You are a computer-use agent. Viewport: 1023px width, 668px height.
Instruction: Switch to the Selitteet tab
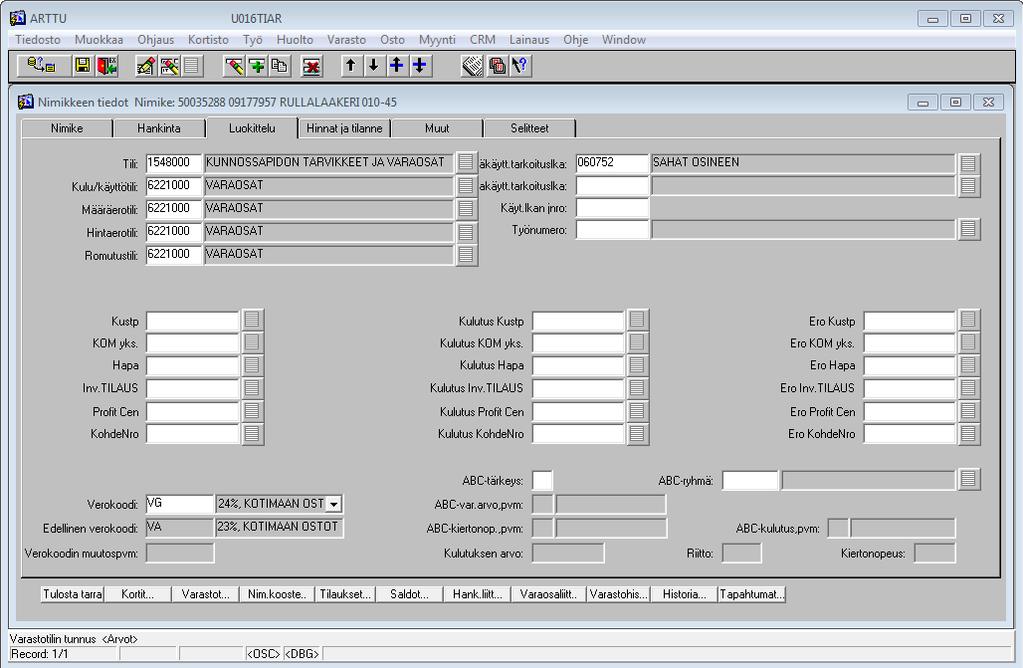[530, 129]
